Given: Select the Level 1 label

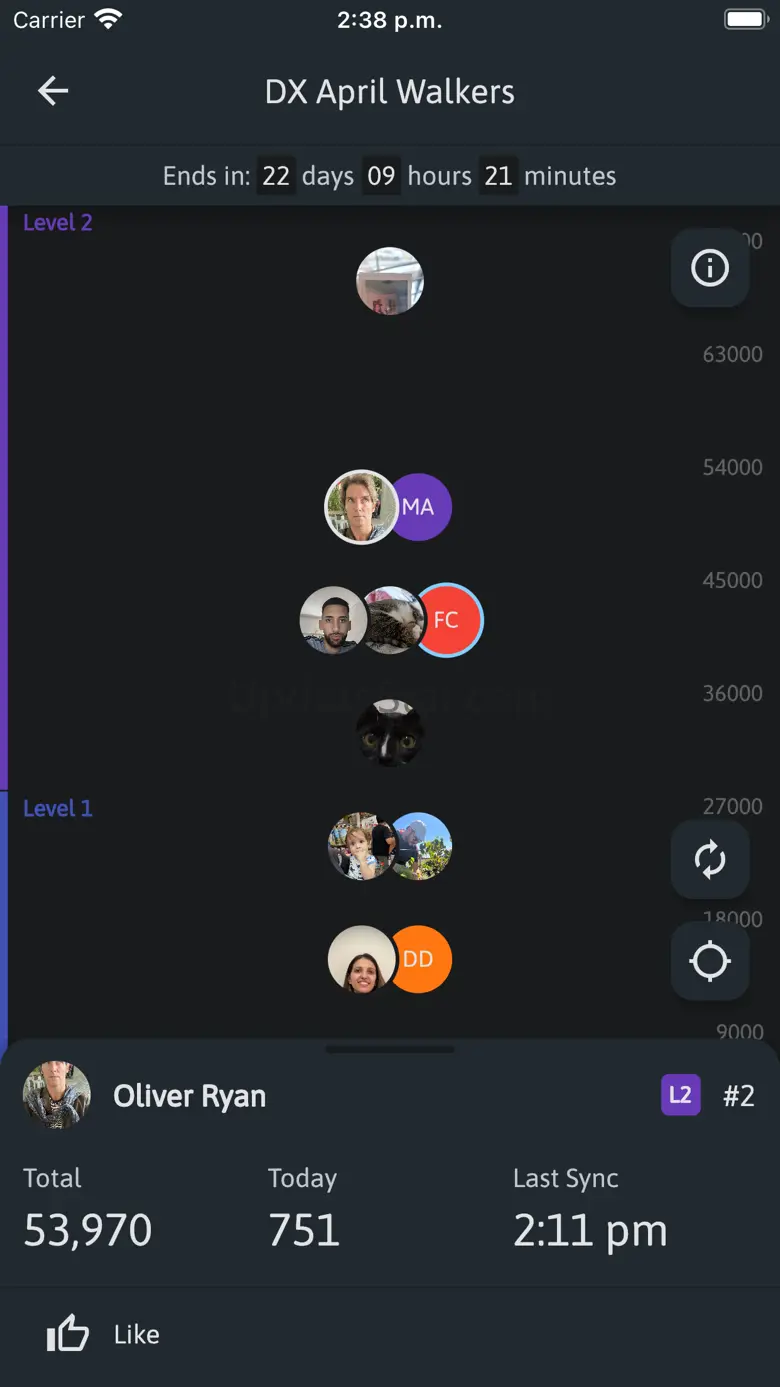Looking at the screenshot, I should [58, 808].
